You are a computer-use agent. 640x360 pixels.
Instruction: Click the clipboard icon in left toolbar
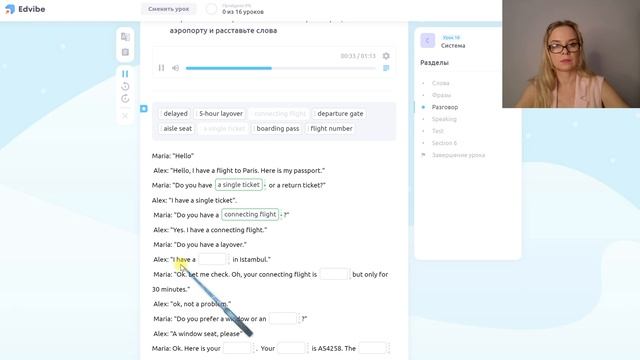click(125, 52)
